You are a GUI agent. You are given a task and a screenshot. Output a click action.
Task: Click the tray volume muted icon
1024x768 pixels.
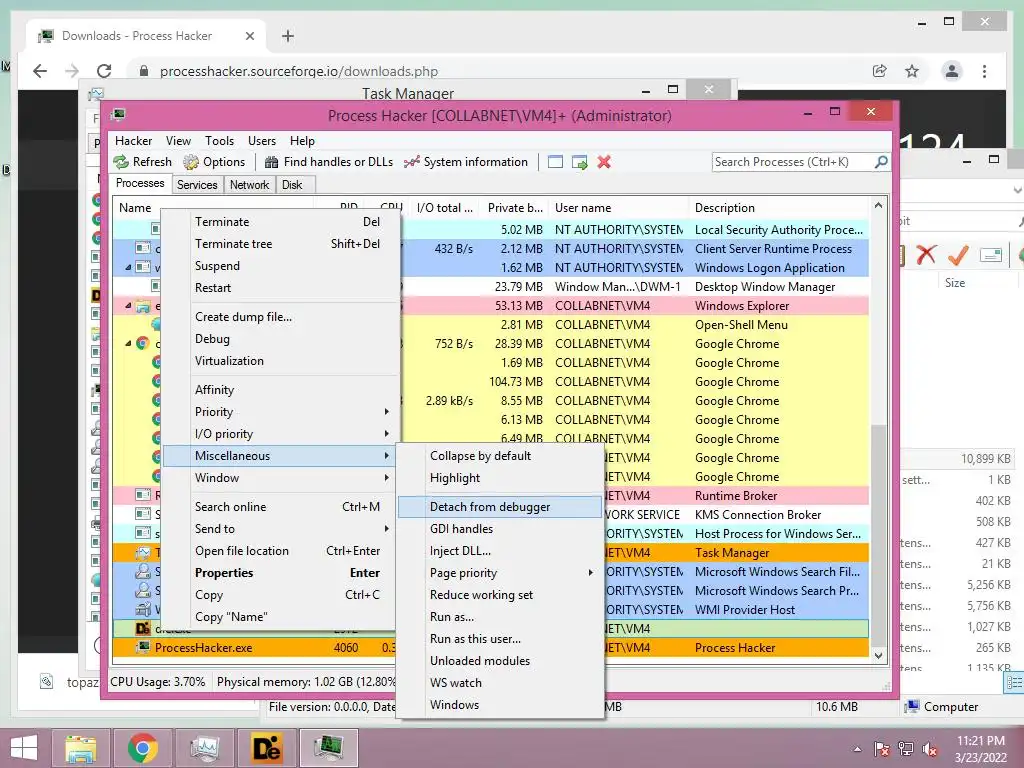pyautogui.click(x=929, y=749)
